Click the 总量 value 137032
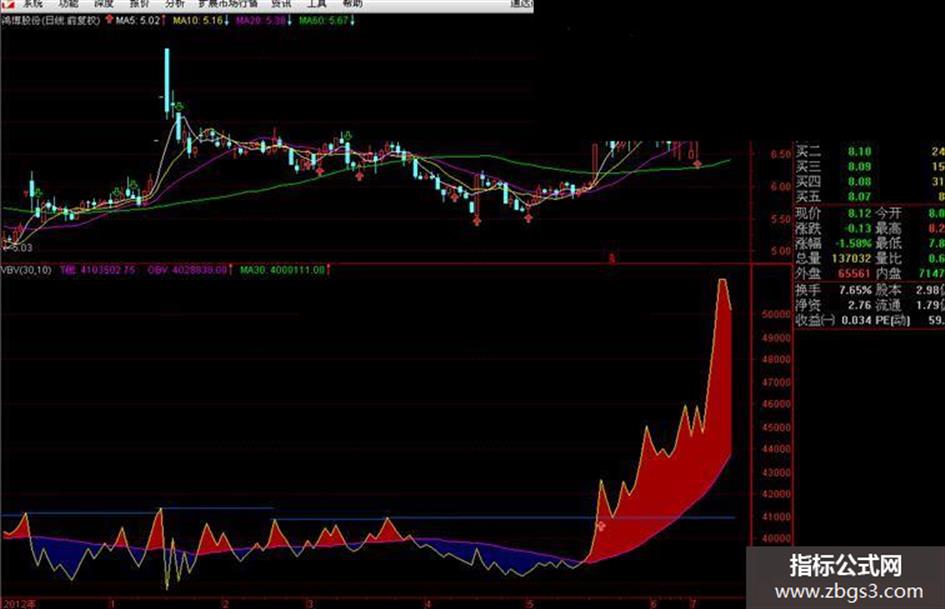 pyautogui.click(x=850, y=259)
